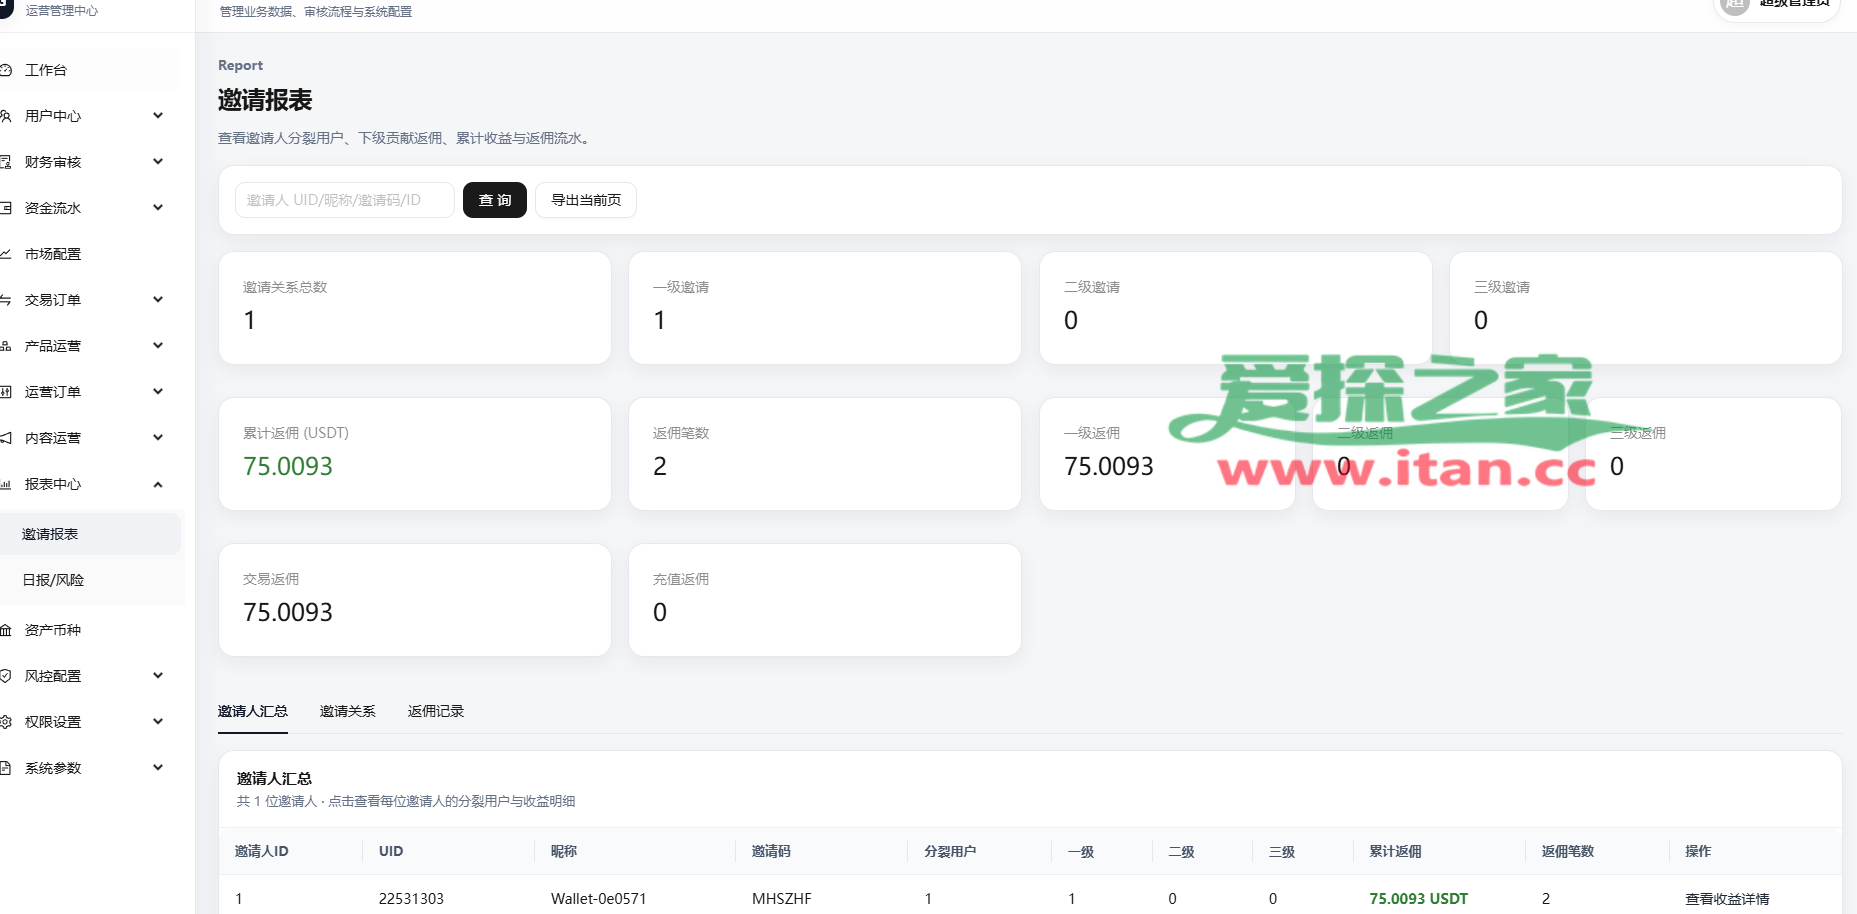
Task: Click the 财务审核 finance icon
Action: 5,162
